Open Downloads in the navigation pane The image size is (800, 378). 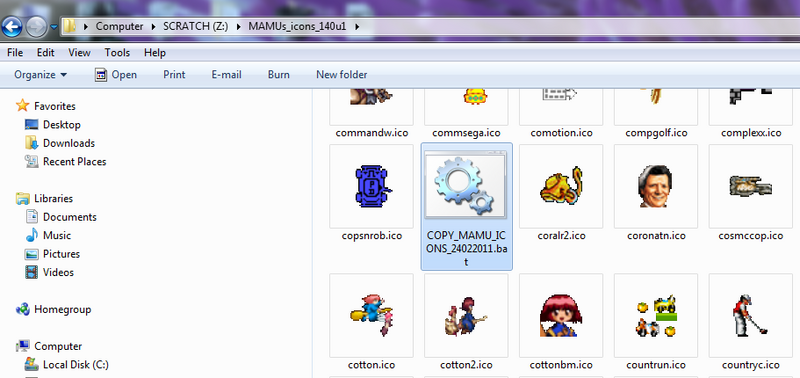click(60, 143)
